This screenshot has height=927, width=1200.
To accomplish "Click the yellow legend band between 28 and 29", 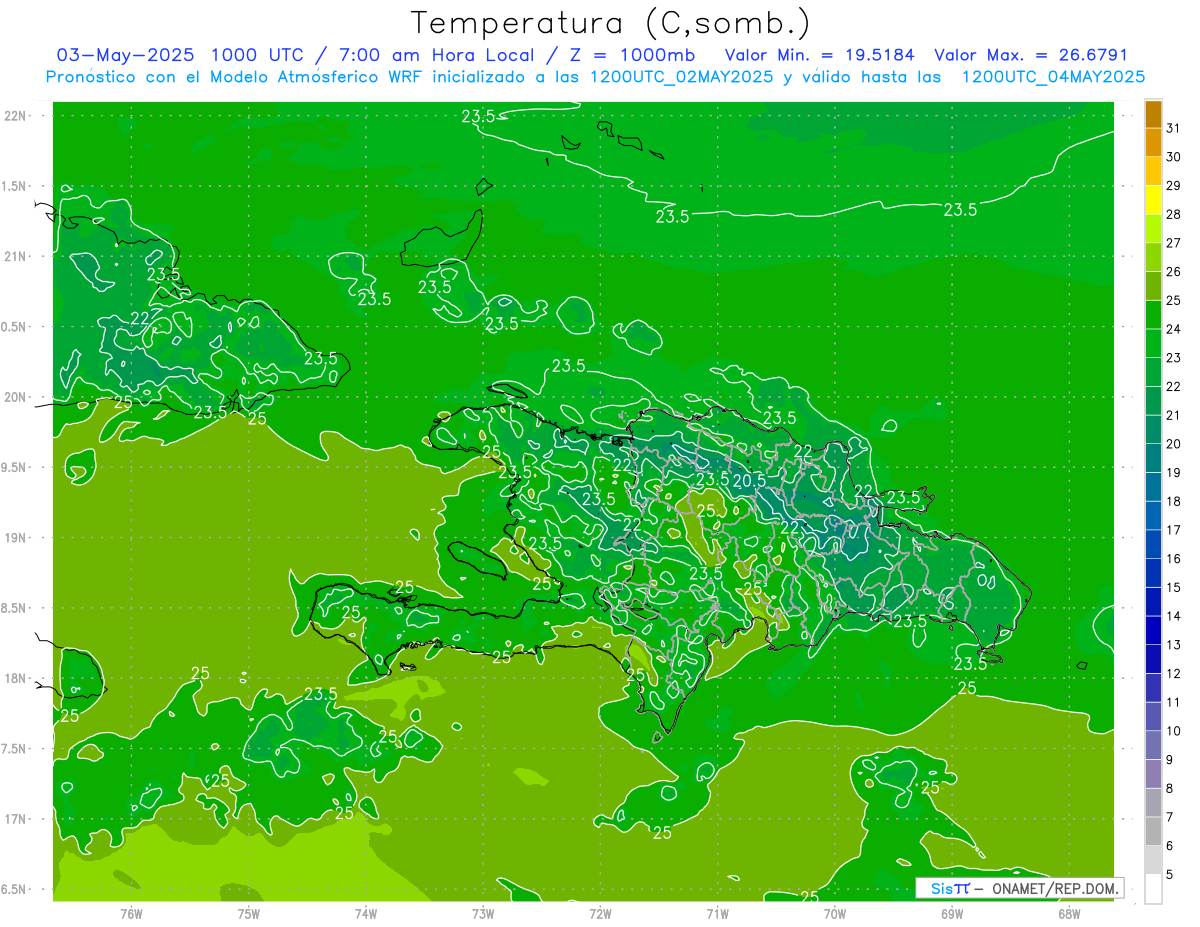I will (1153, 200).
